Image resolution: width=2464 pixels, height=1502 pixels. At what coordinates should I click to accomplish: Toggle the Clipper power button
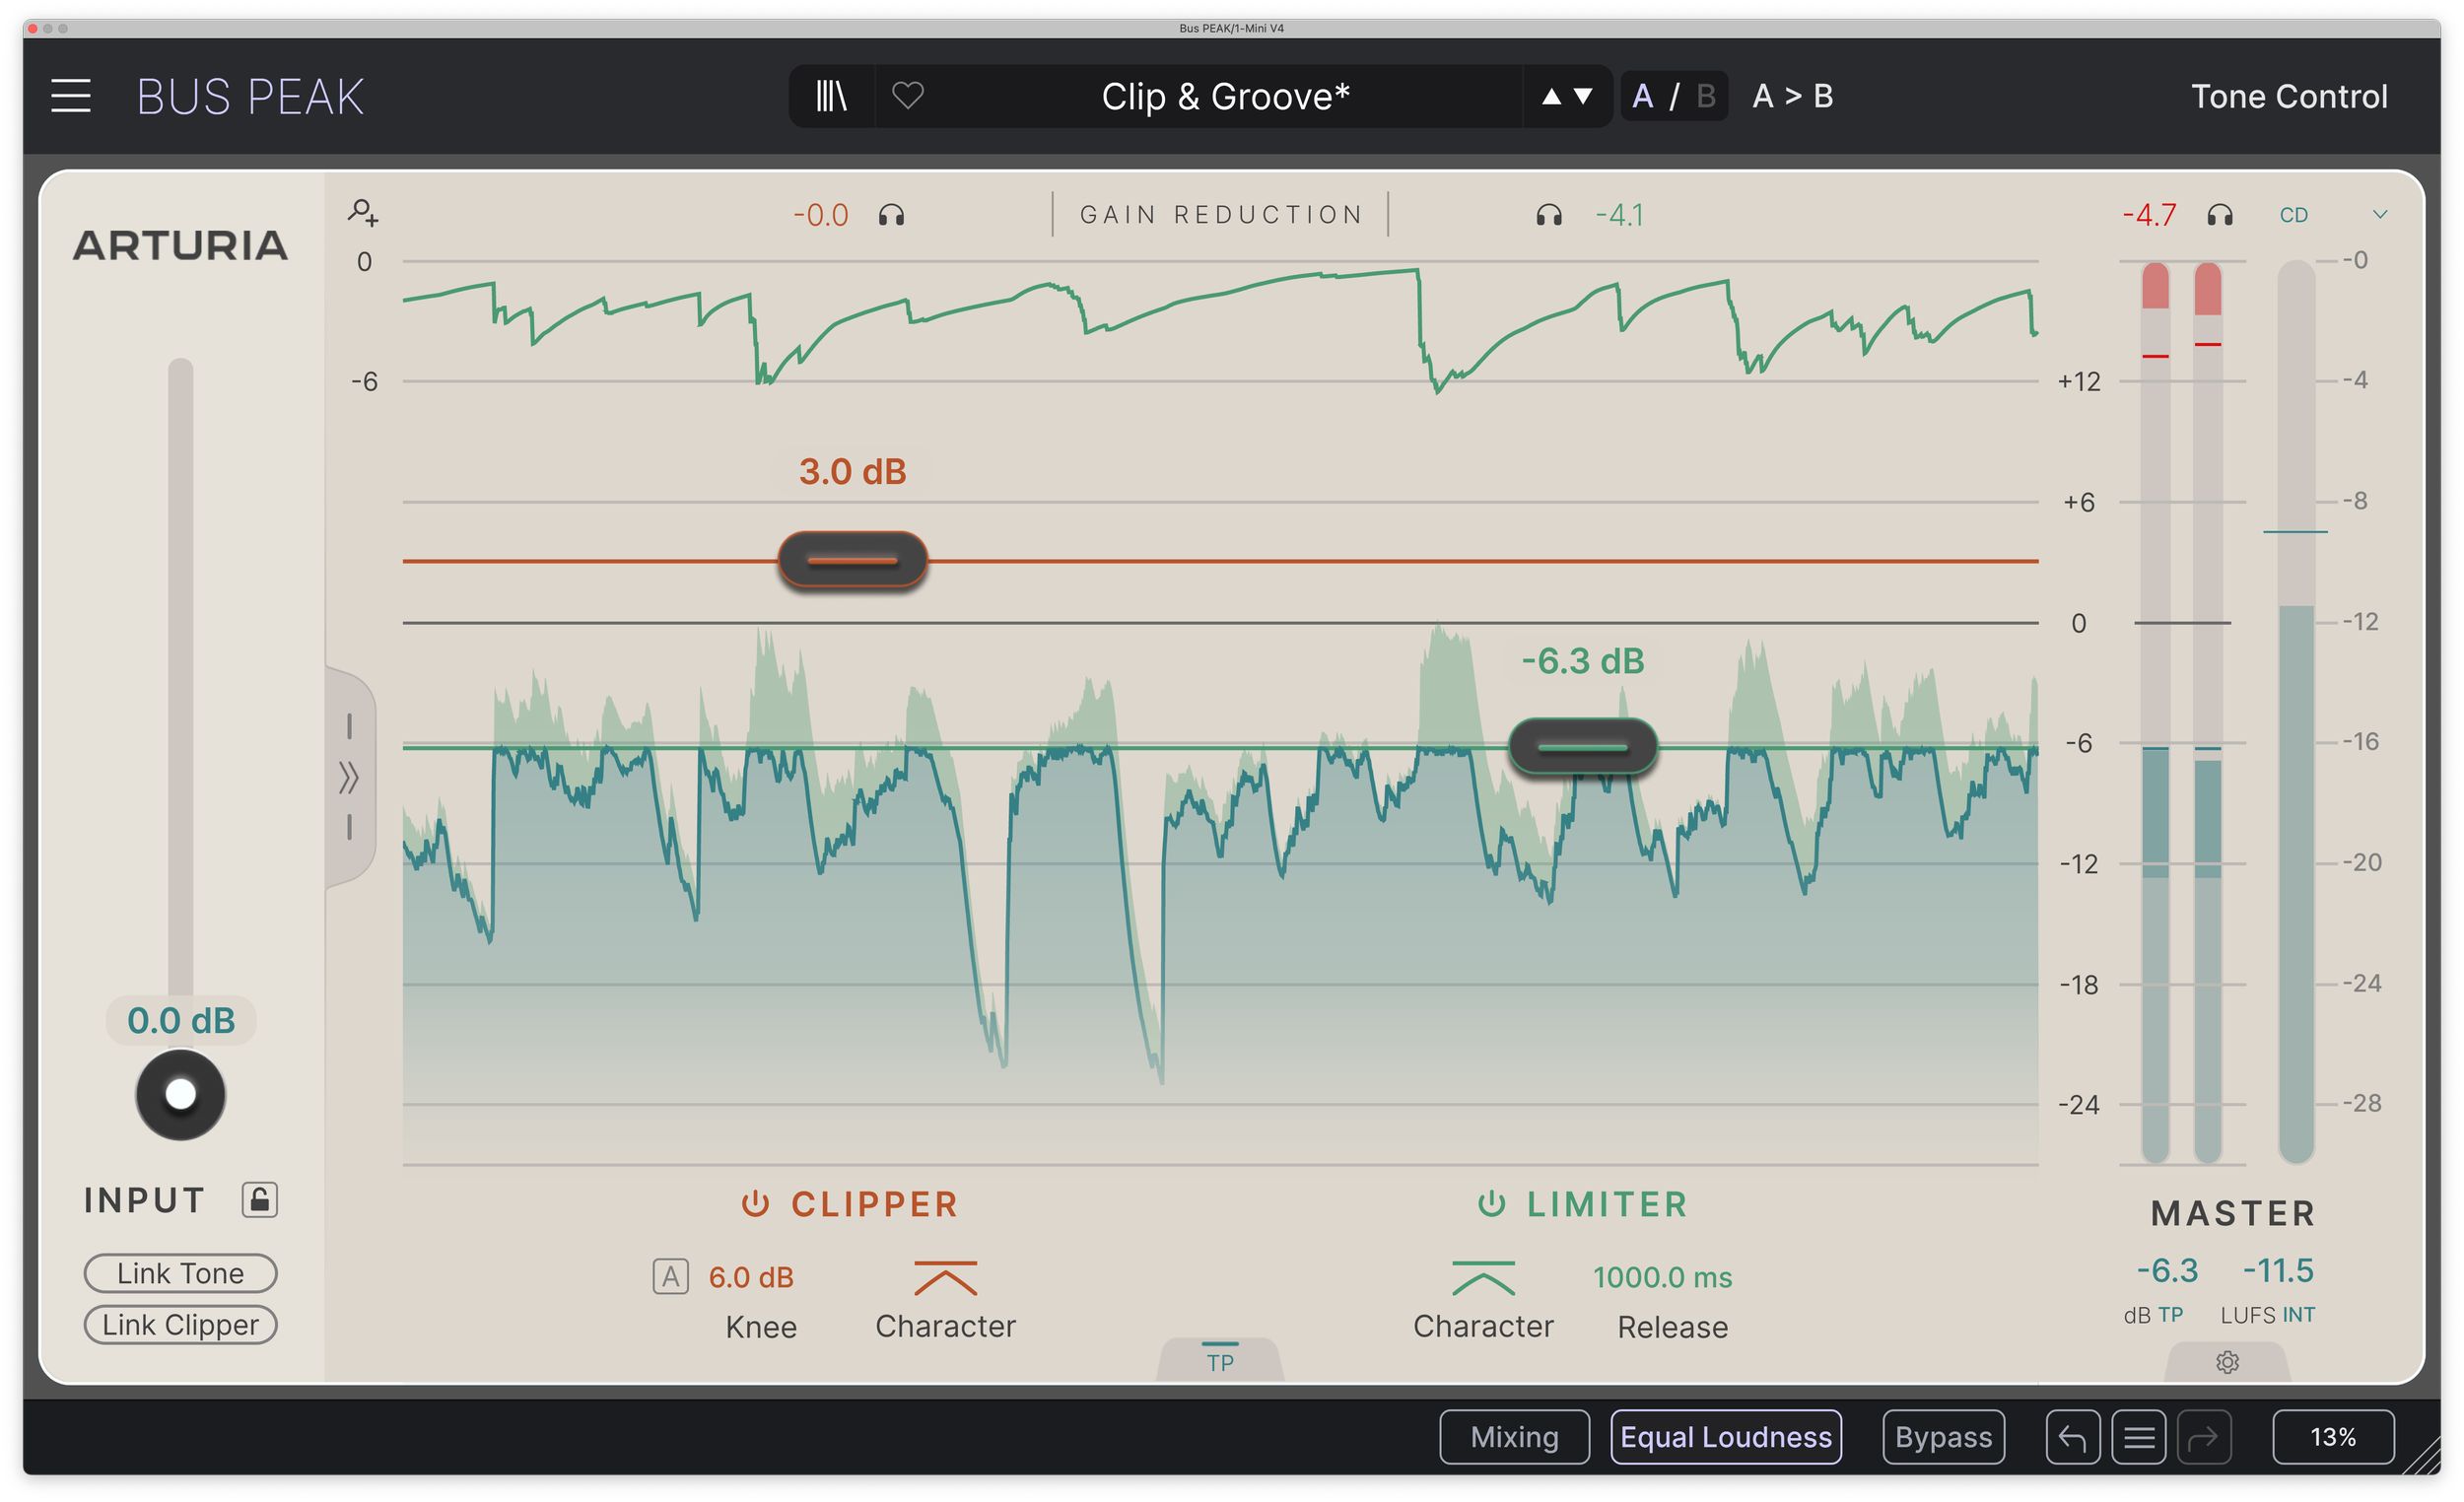coord(755,1204)
